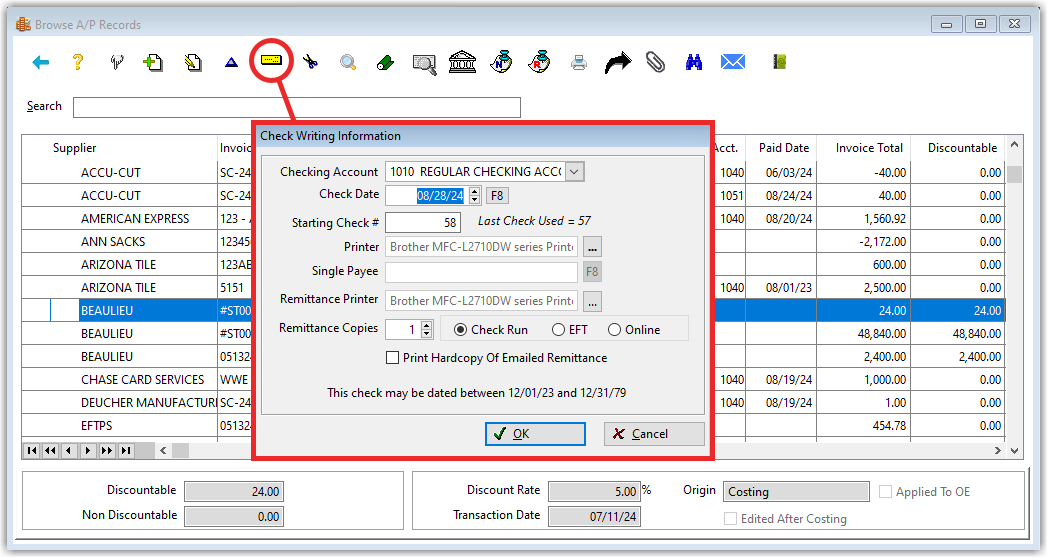This screenshot has width=1048, height=558.
Task: Click F8 button beside Check Date
Action: click(497, 196)
